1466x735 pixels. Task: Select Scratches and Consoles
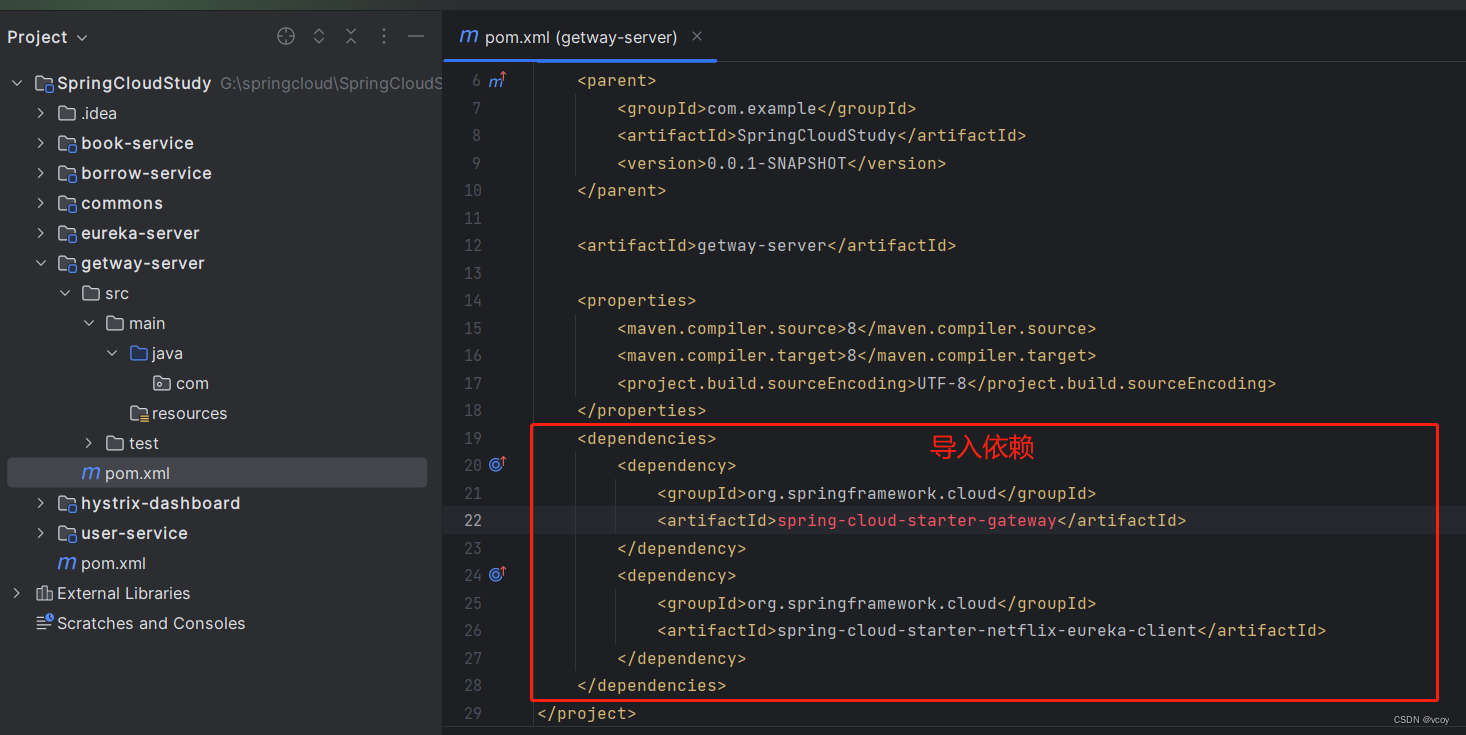pyautogui.click(x=151, y=623)
